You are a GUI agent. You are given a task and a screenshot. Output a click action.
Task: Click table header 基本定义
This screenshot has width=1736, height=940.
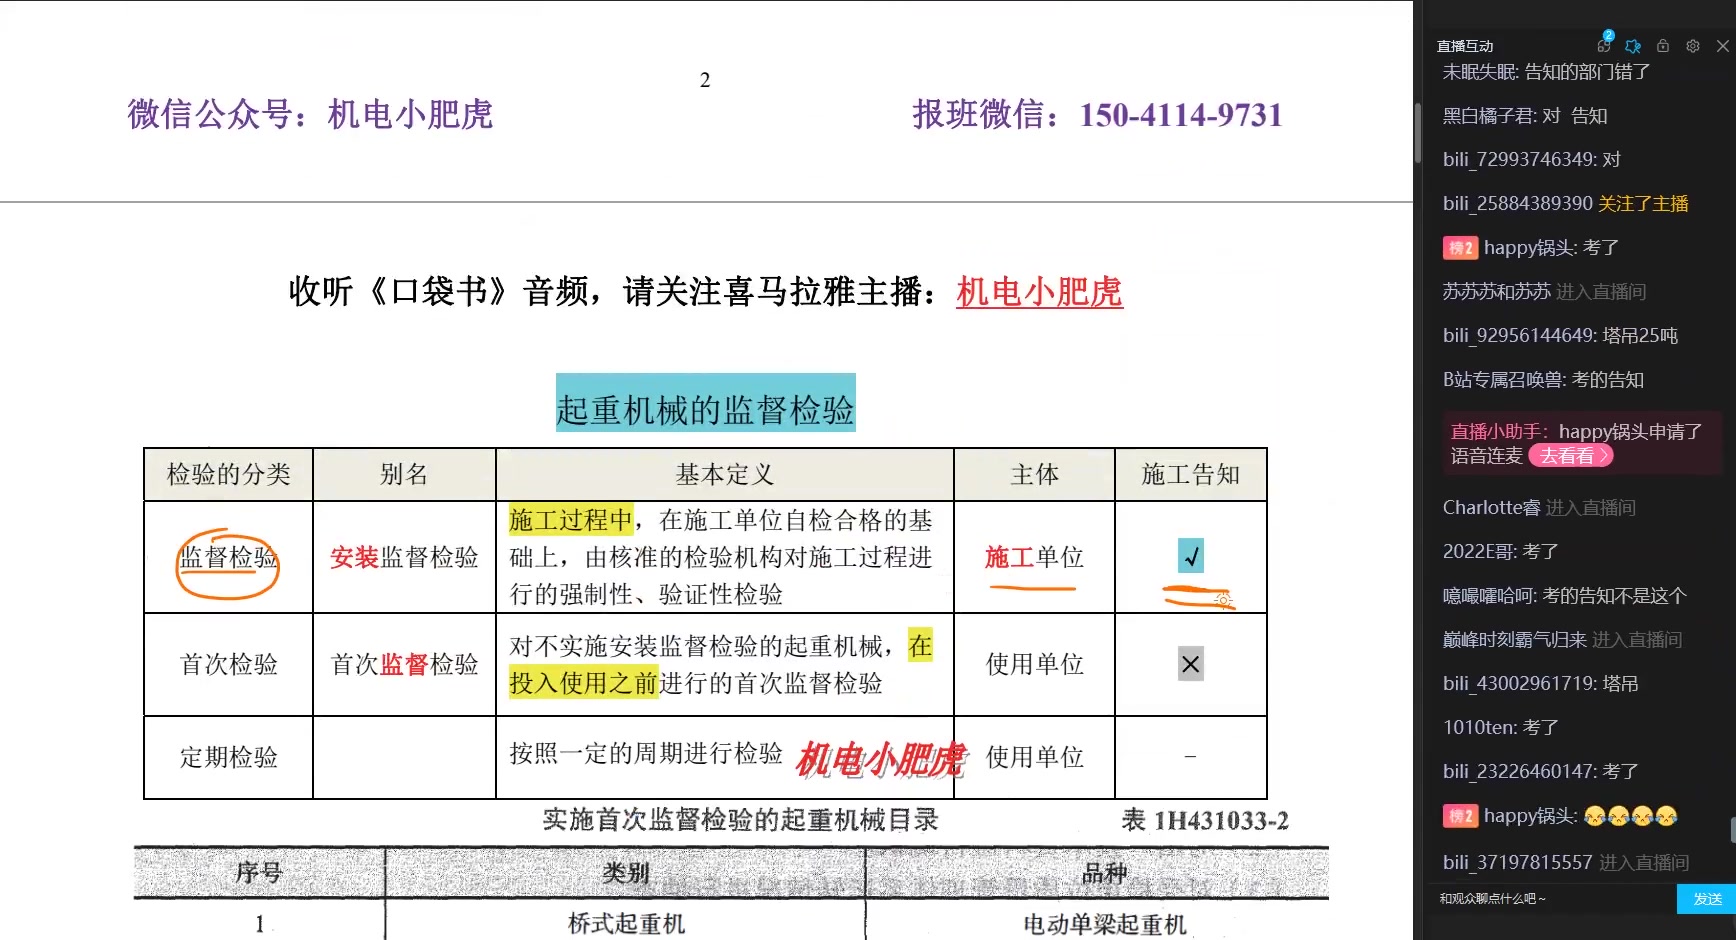pos(724,474)
